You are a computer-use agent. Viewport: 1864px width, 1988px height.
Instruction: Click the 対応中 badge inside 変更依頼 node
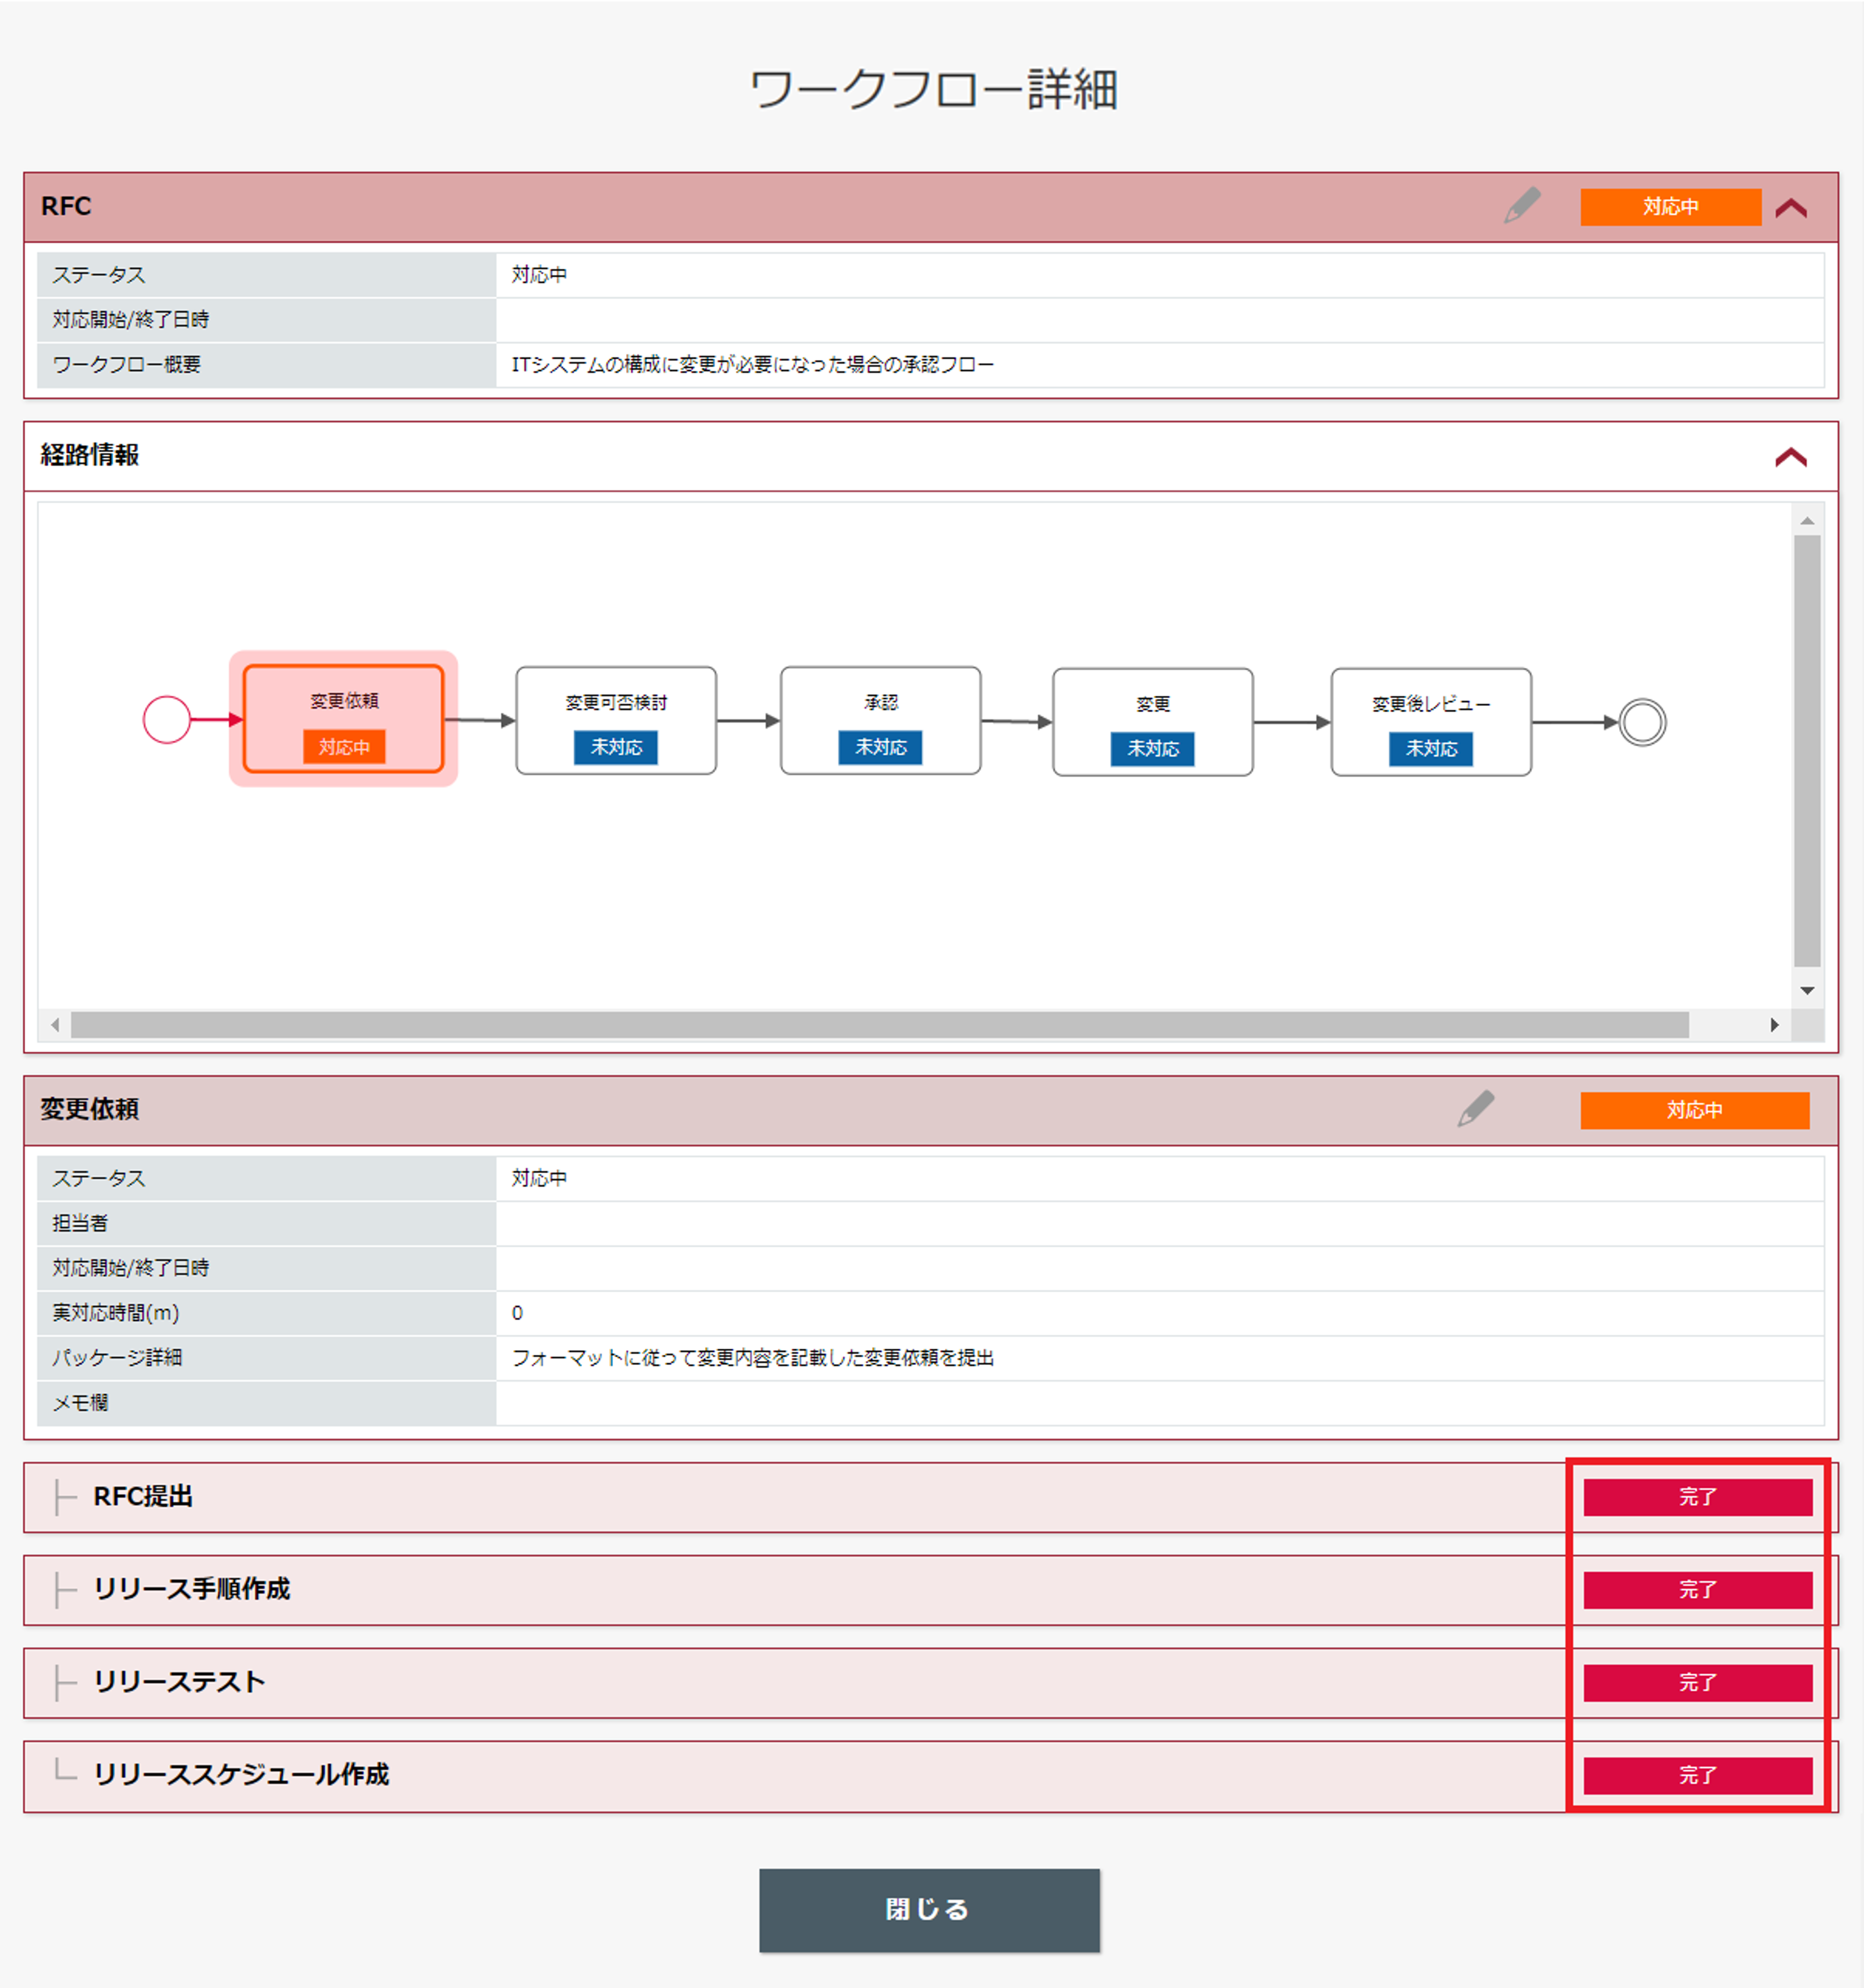tap(344, 747)
